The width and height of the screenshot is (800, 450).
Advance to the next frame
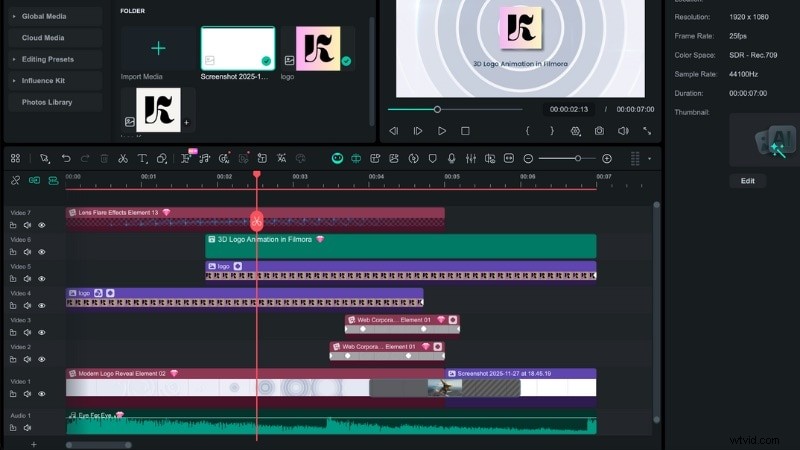[x=417, y=131]
